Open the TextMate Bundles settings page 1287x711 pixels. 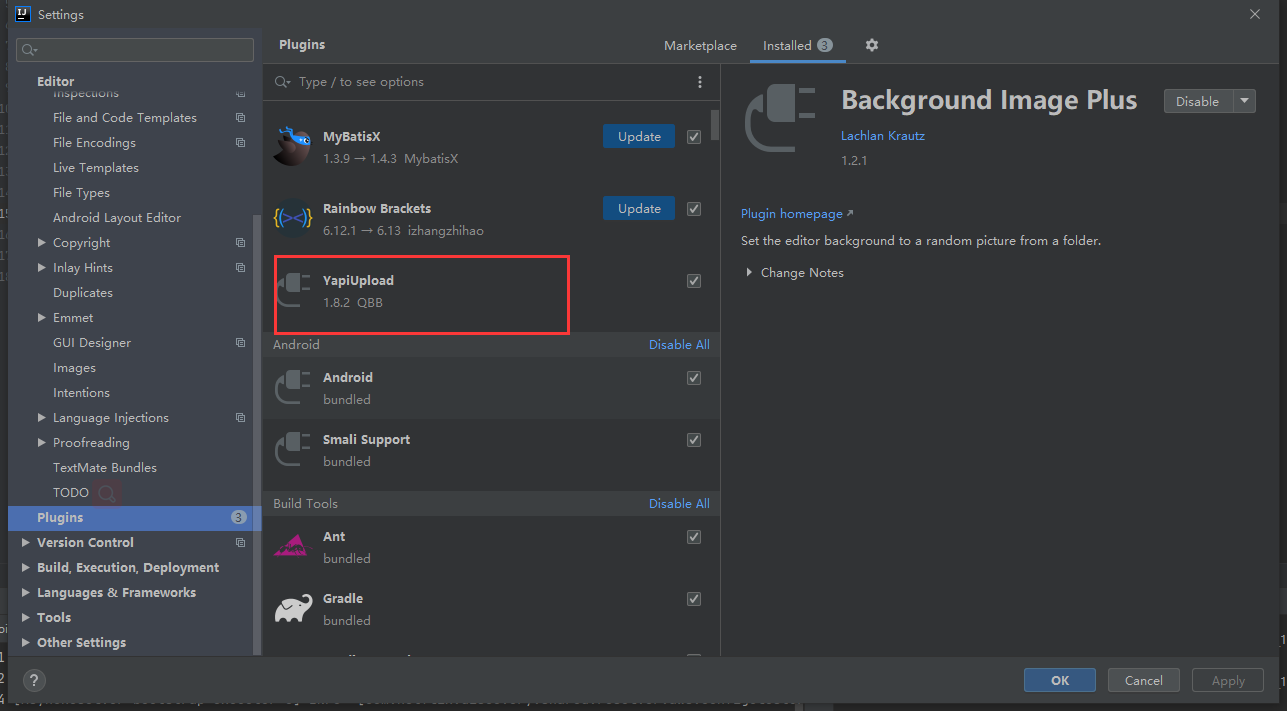click(105, 468)
